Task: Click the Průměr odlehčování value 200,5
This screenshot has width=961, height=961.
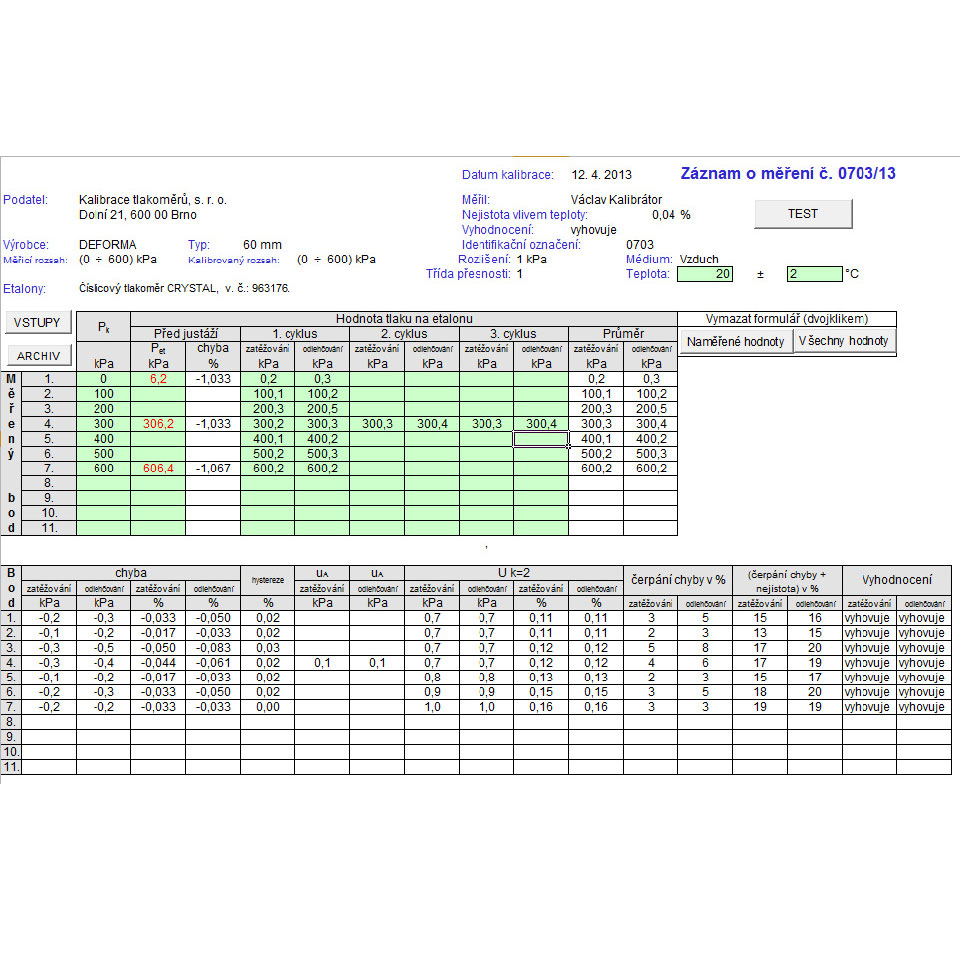Action: [x=651, y=409]
